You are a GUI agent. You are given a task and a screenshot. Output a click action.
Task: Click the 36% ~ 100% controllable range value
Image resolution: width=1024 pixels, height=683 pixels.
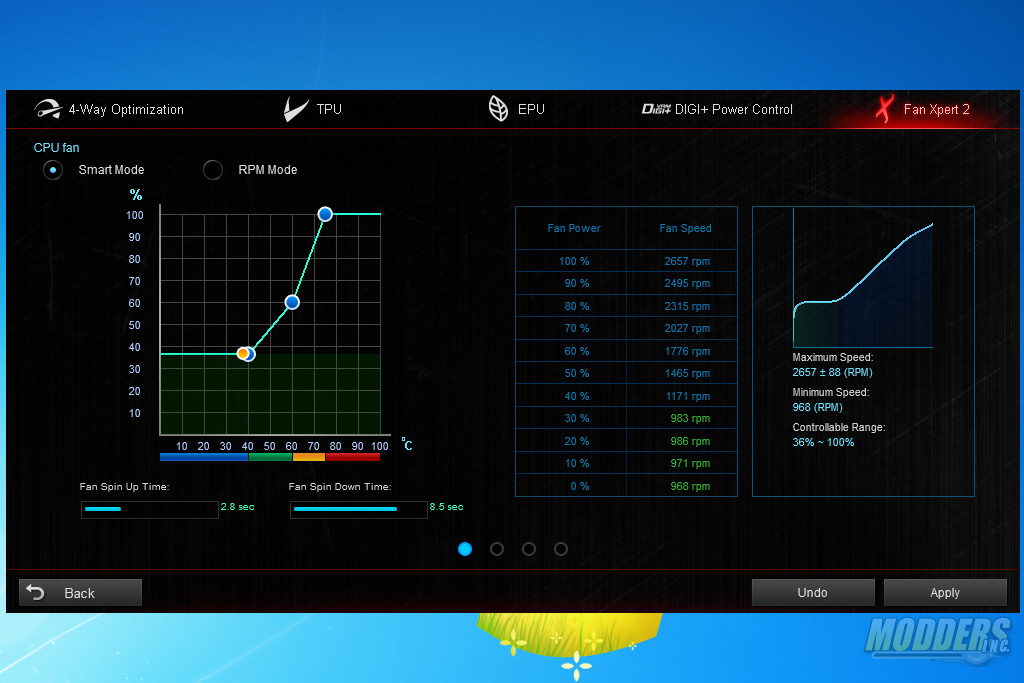823,443
